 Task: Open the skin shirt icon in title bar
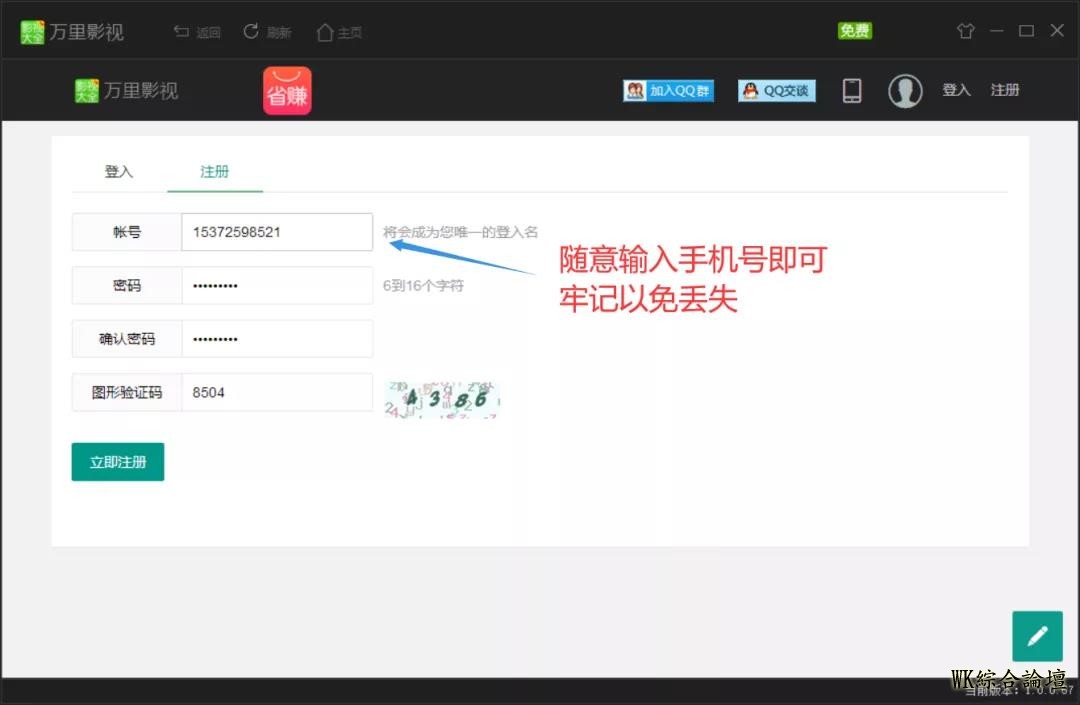click(x=965, y=31)
